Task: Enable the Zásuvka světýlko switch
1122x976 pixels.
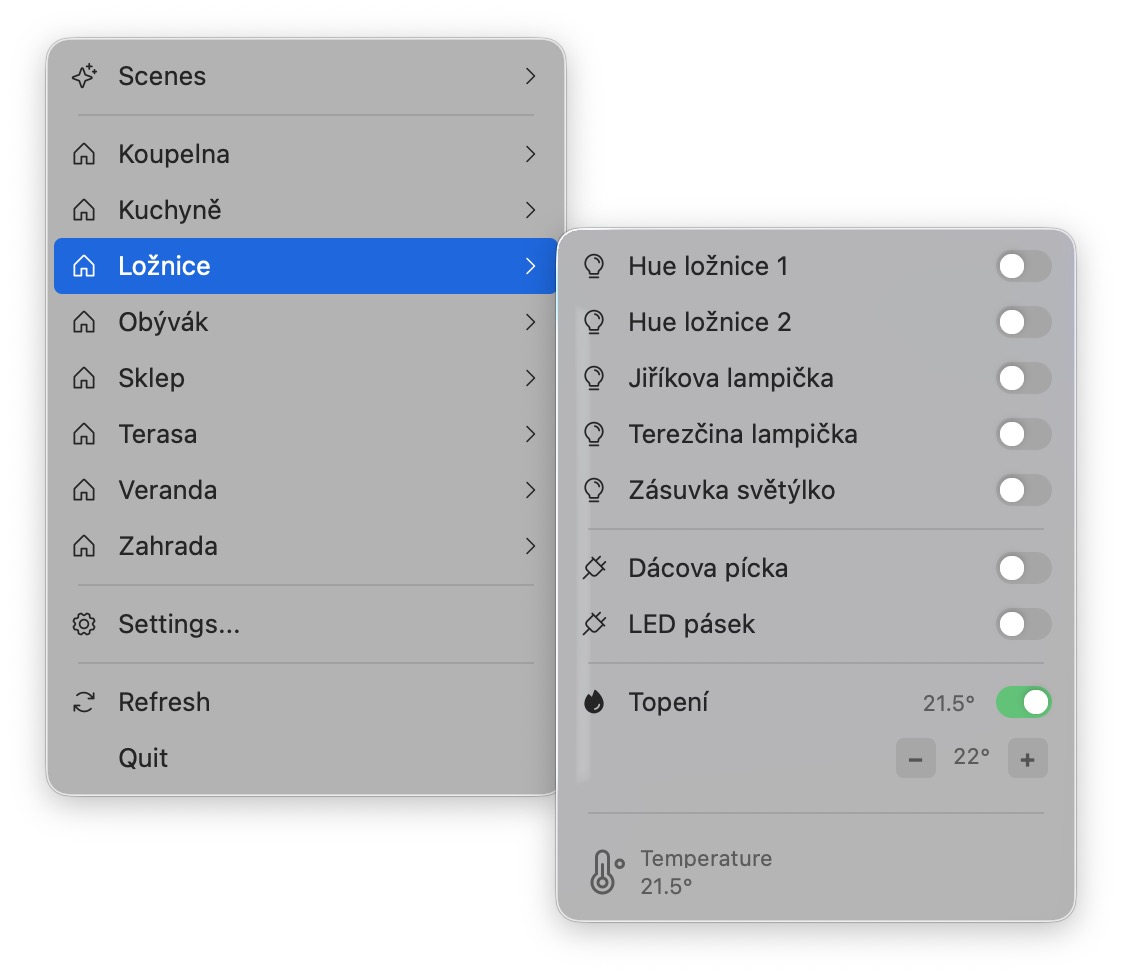Action: [1023, 490]
